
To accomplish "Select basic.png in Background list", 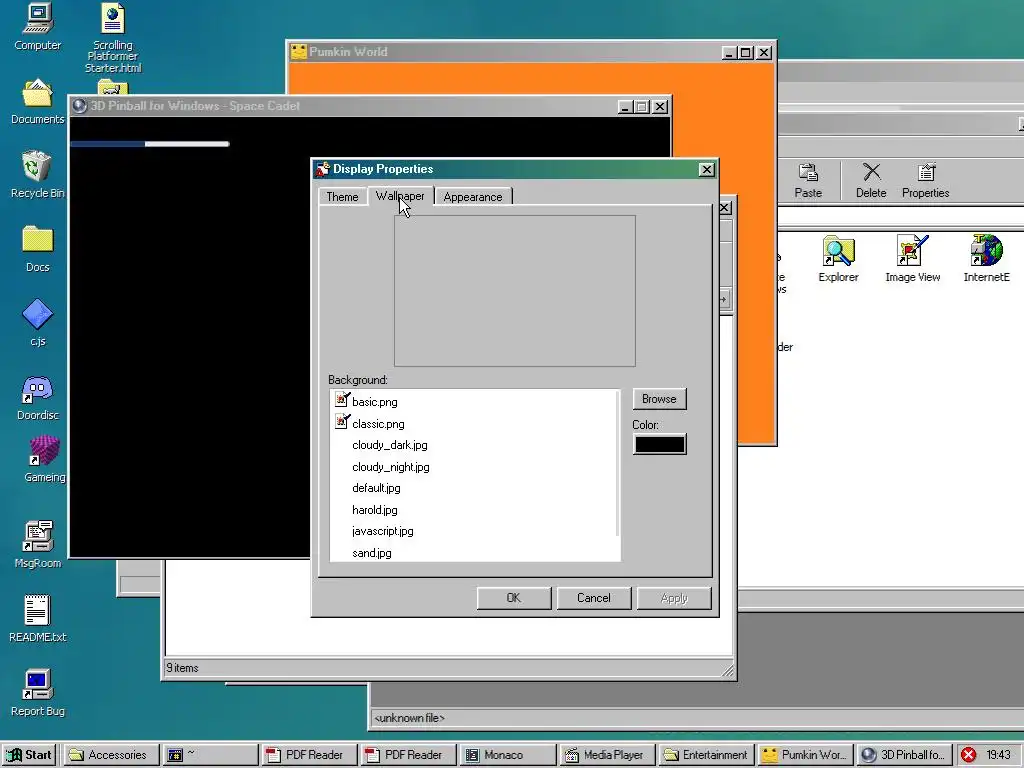I will tap(374, 402).
